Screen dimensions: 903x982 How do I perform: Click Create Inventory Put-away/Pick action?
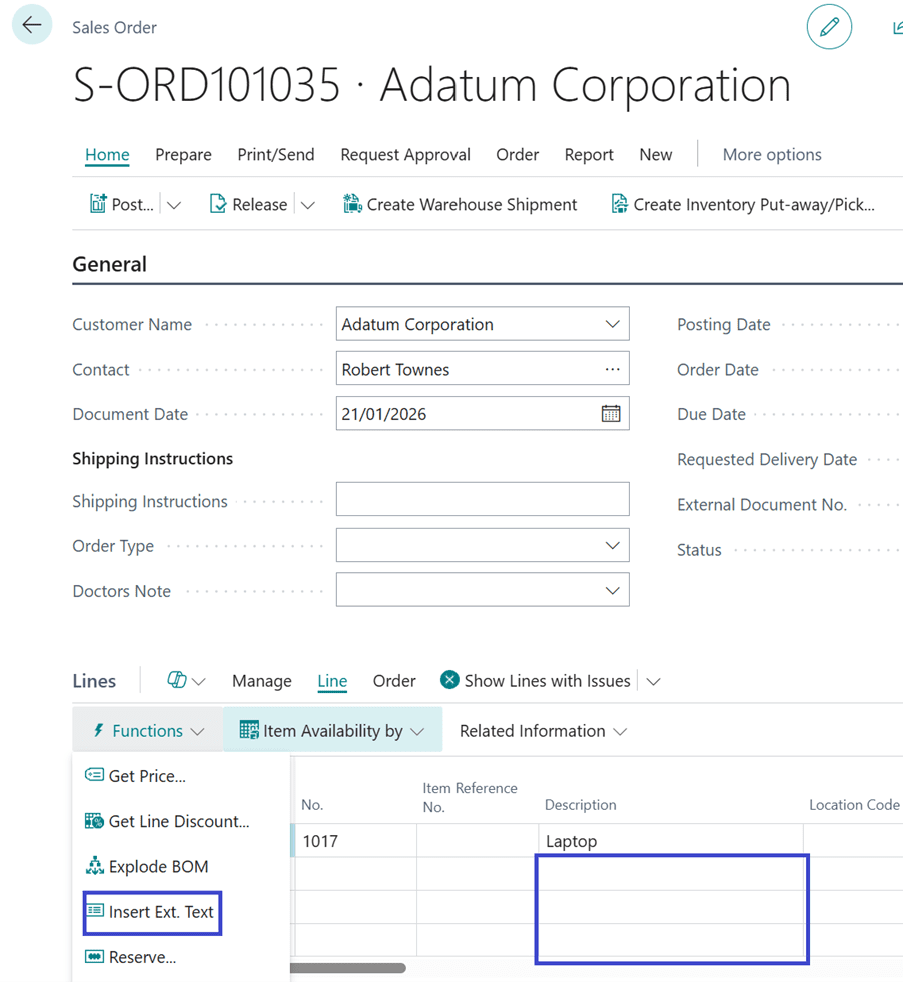coord(743,205)
